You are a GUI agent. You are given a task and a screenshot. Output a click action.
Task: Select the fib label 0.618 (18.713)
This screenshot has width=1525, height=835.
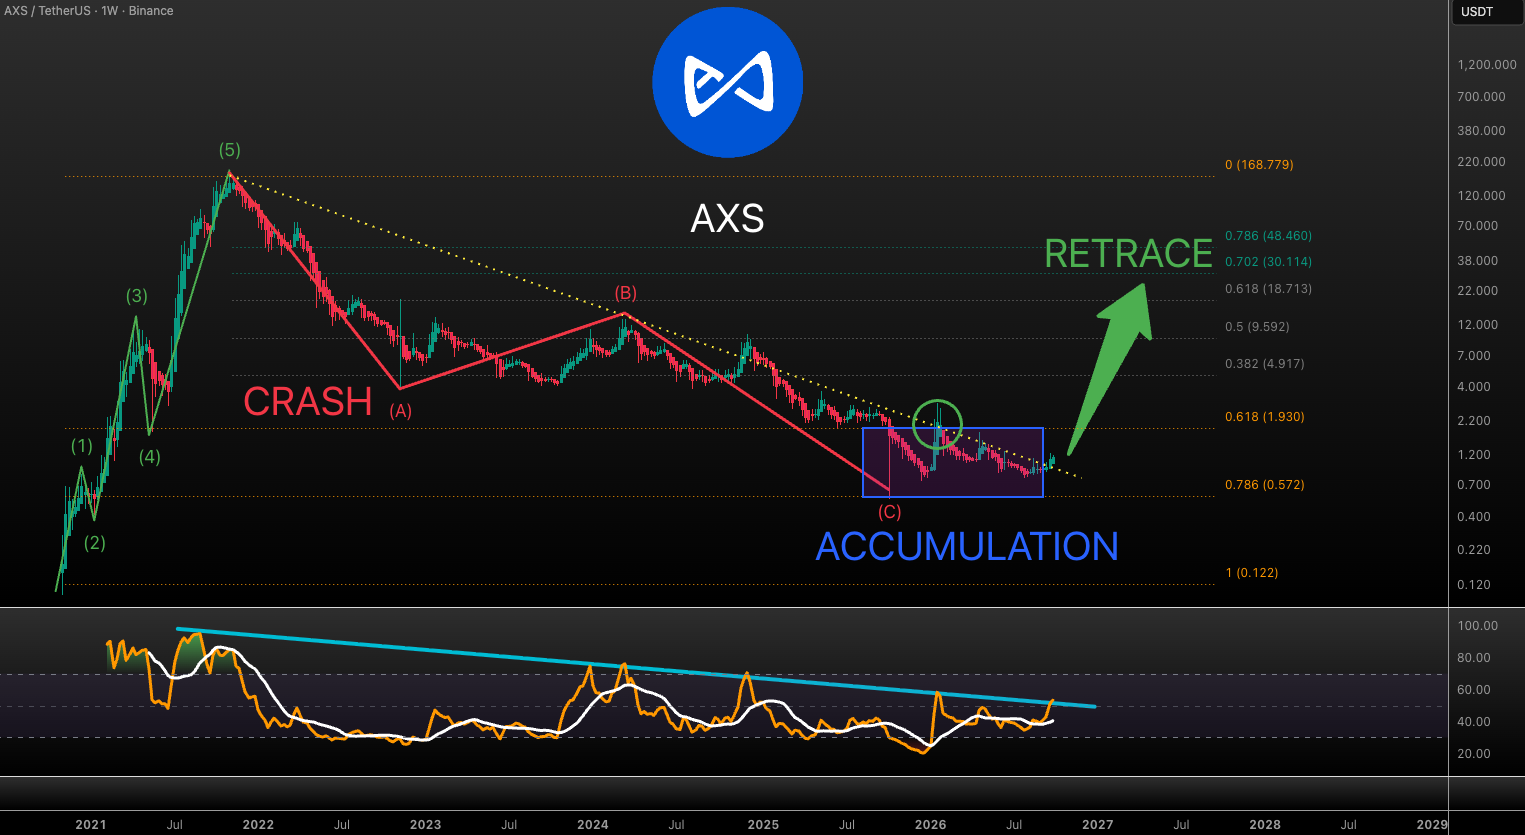click(1268, 289)
